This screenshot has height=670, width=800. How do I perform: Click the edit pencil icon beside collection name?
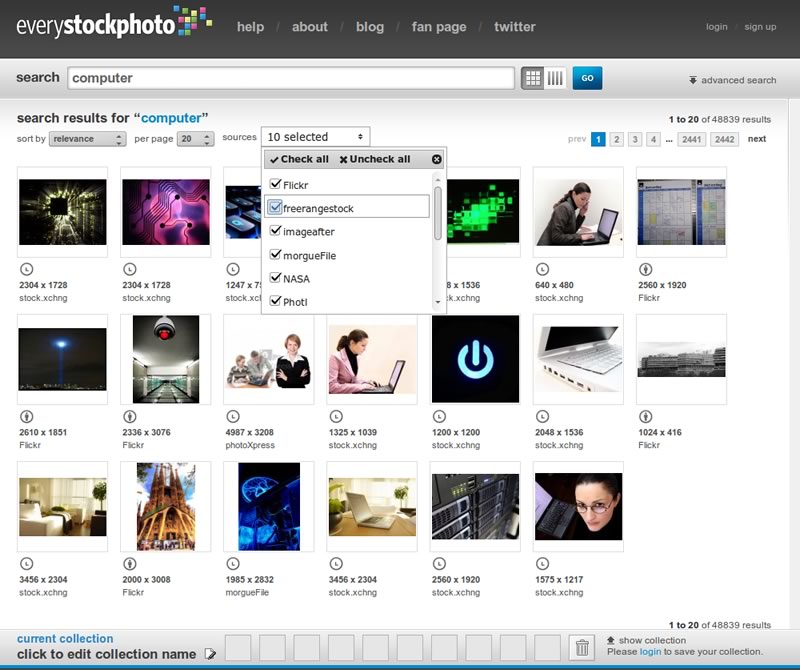pos(210,654)
